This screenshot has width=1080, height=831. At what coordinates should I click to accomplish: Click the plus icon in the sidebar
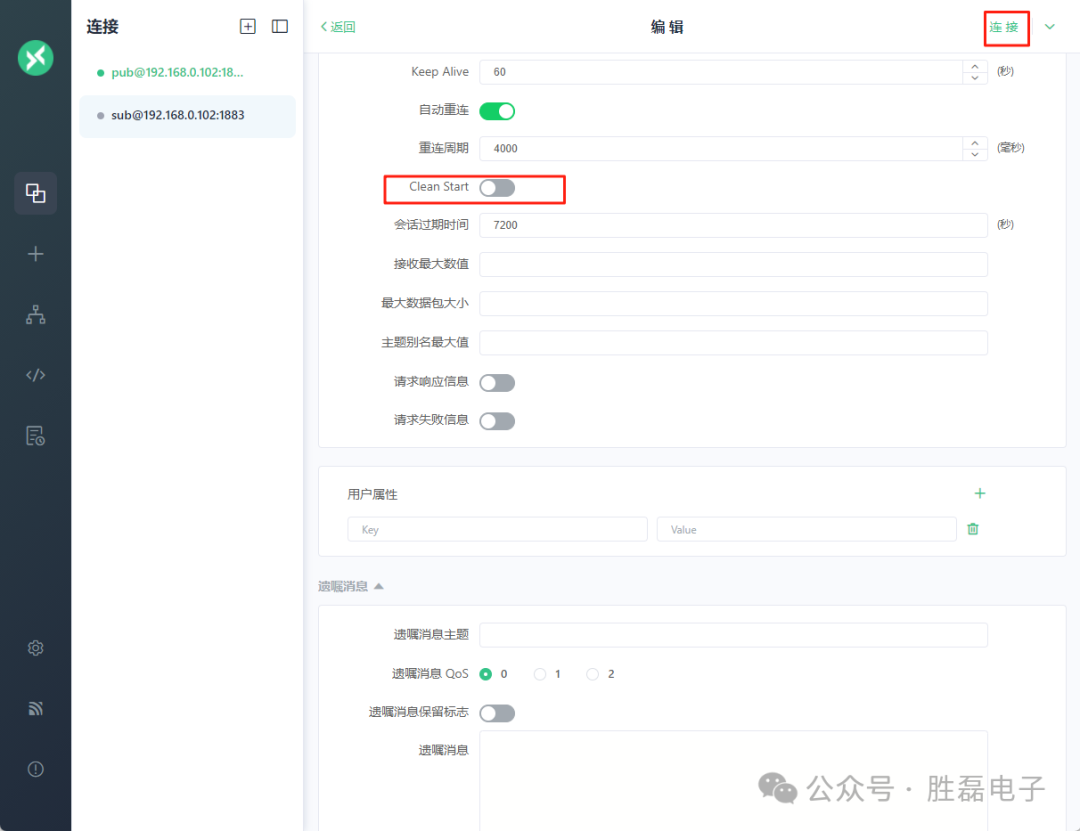point(35,254)
